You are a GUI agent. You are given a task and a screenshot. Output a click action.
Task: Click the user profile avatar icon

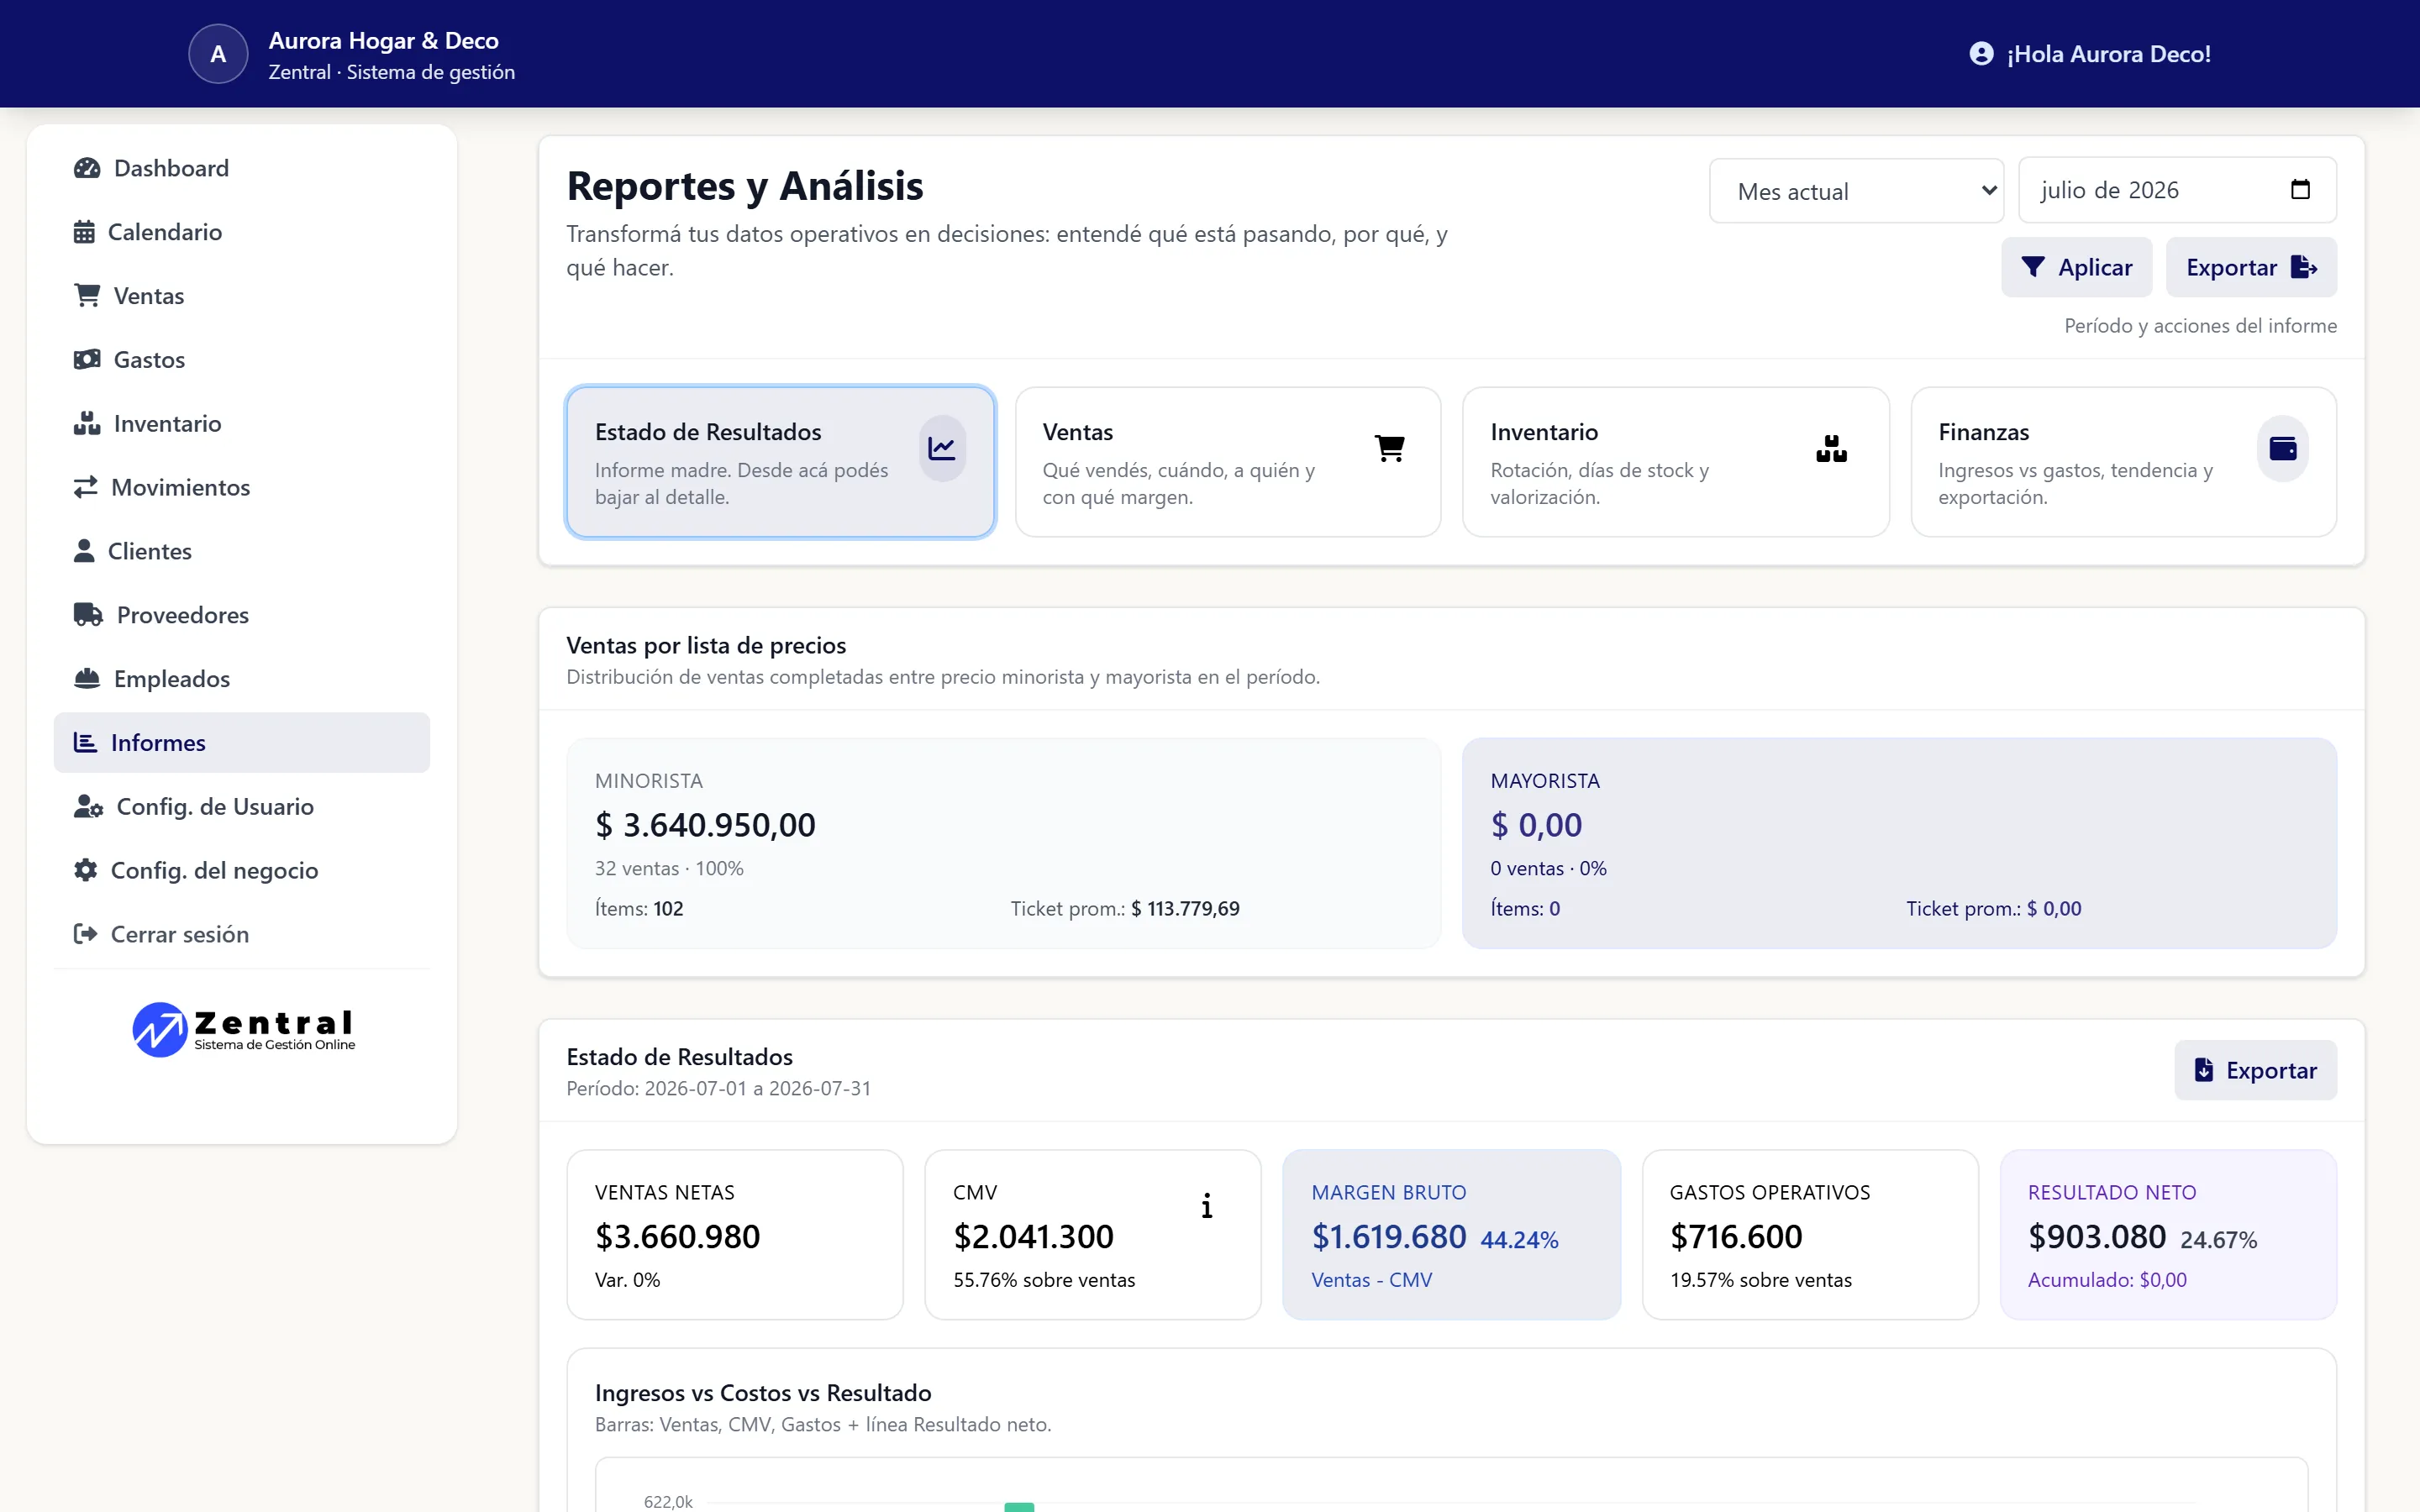coord(1981,54)
